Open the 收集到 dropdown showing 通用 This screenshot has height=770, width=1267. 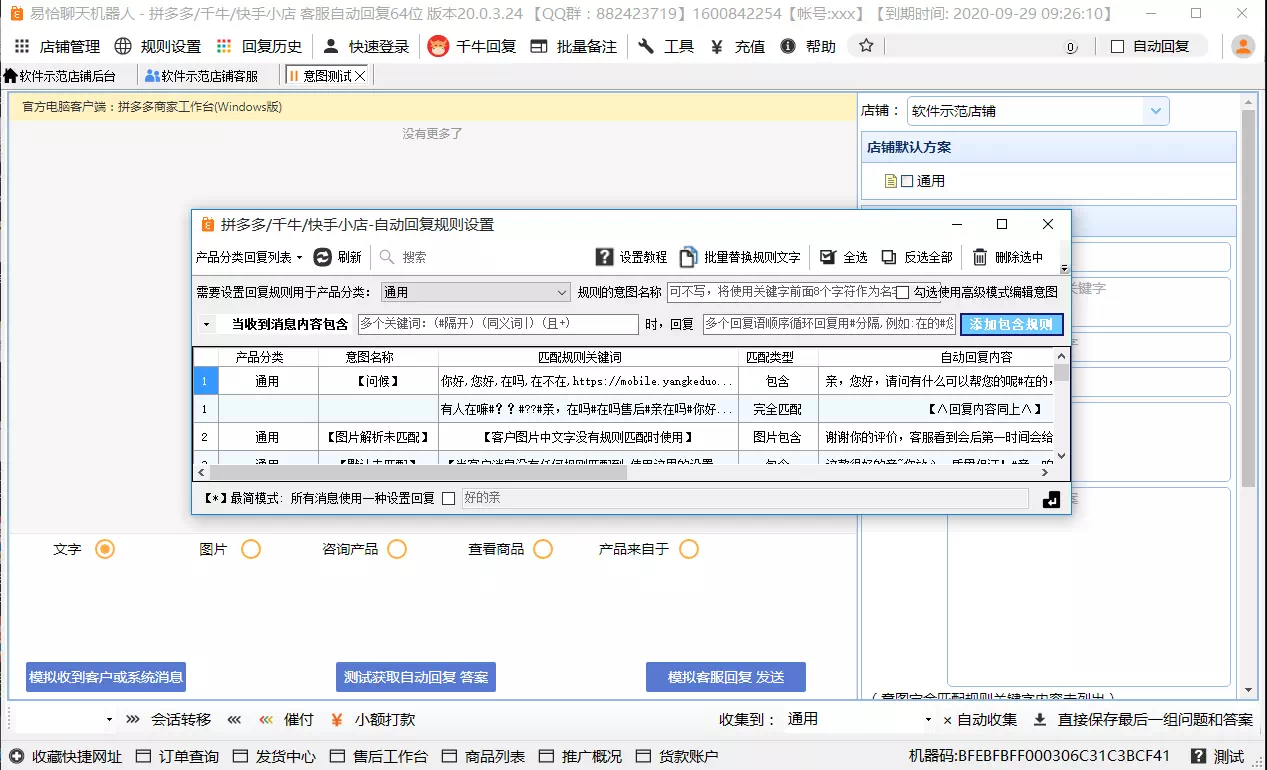860,719
